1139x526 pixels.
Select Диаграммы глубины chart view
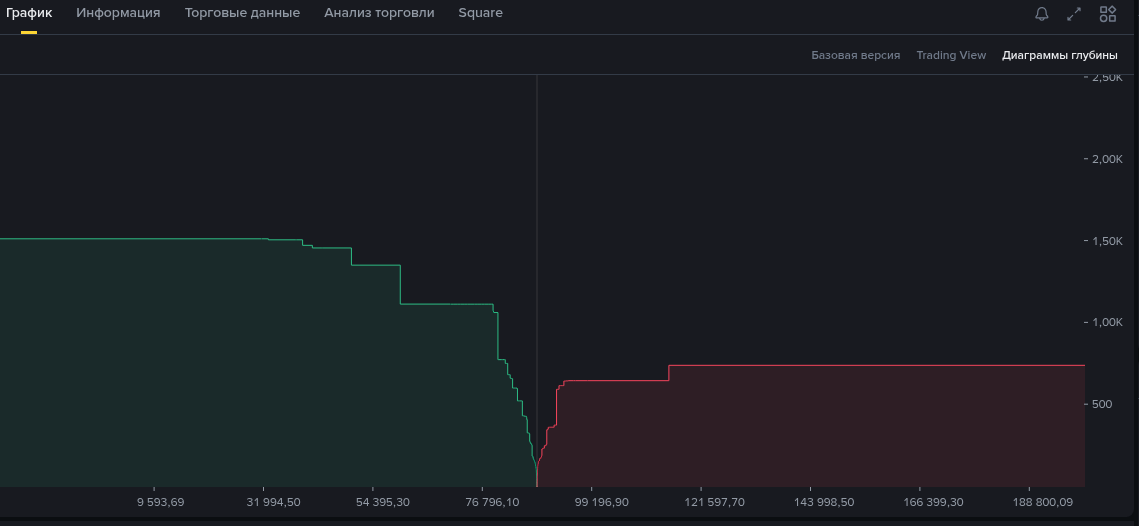click(1060, 55)
